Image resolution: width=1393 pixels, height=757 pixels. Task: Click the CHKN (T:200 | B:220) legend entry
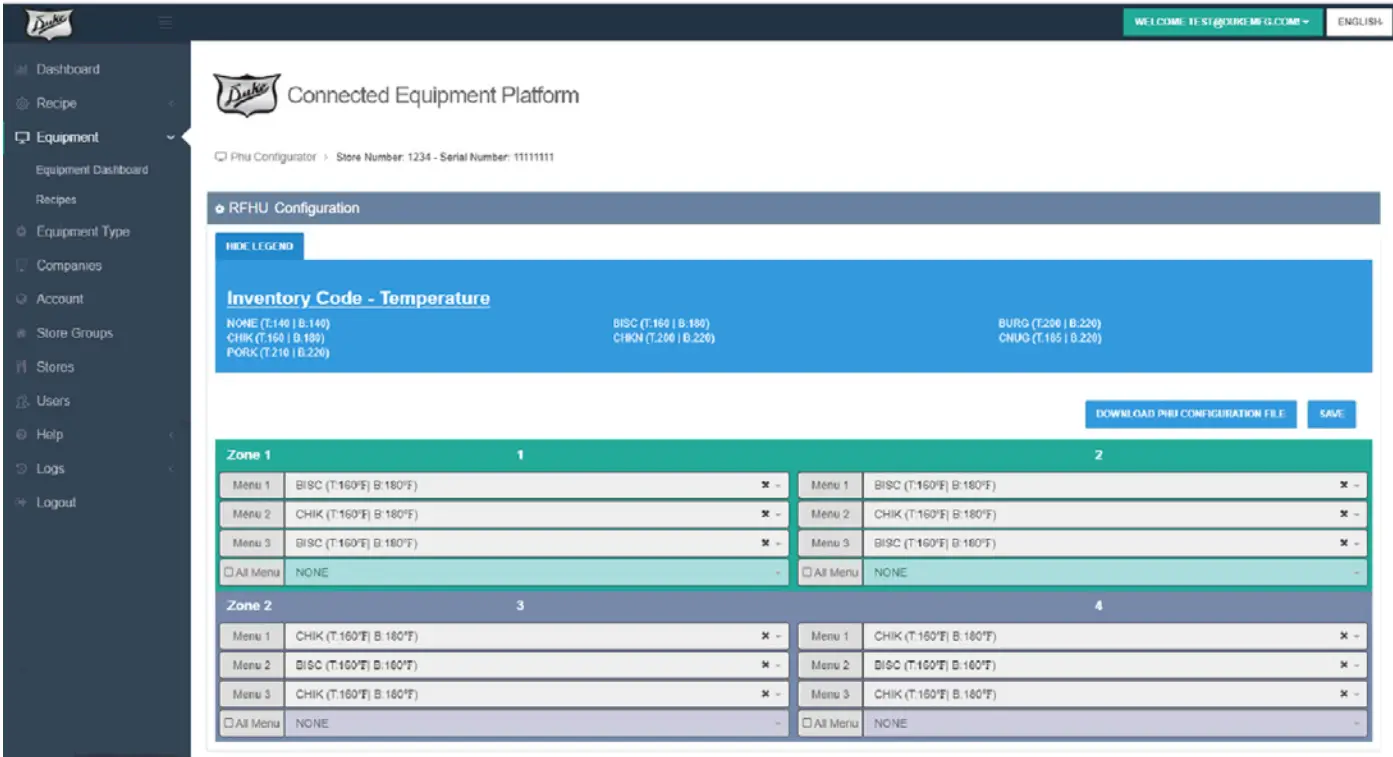[x=664, y=338]
